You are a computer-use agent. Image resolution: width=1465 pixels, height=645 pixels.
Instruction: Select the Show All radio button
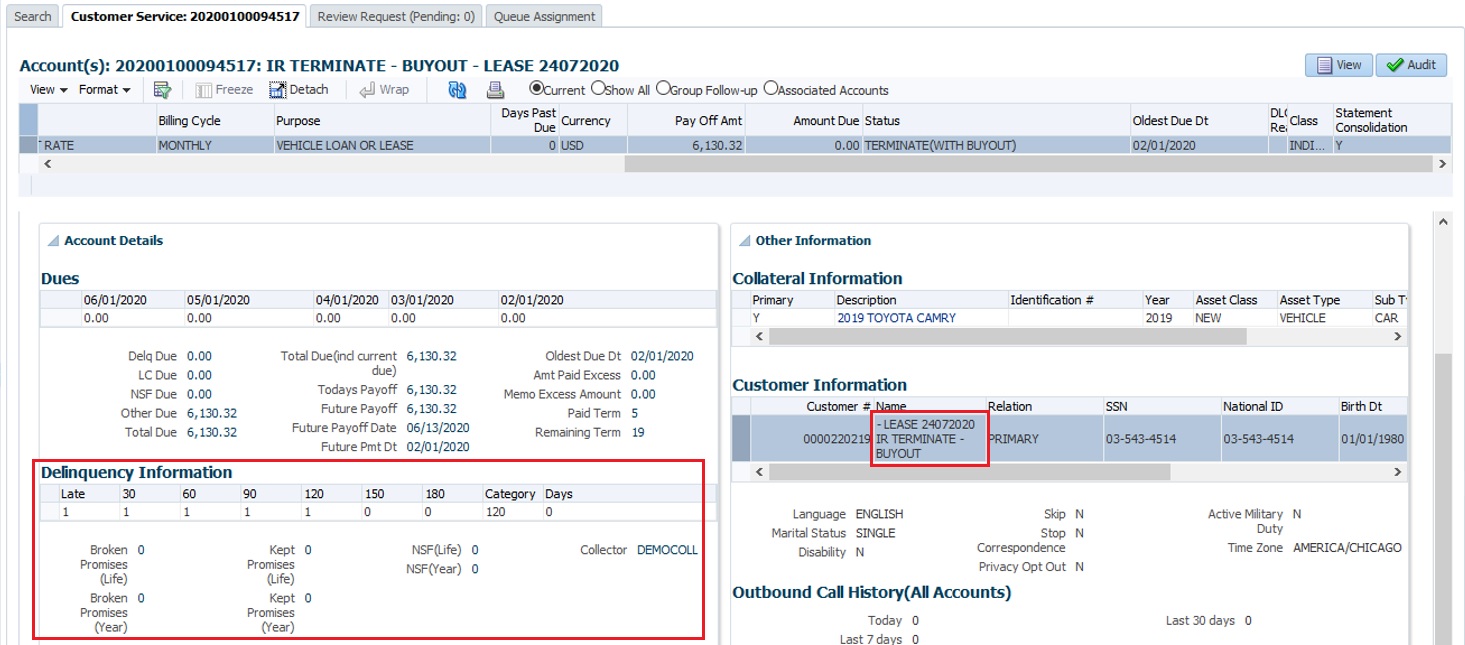click(x=598, y=88)
